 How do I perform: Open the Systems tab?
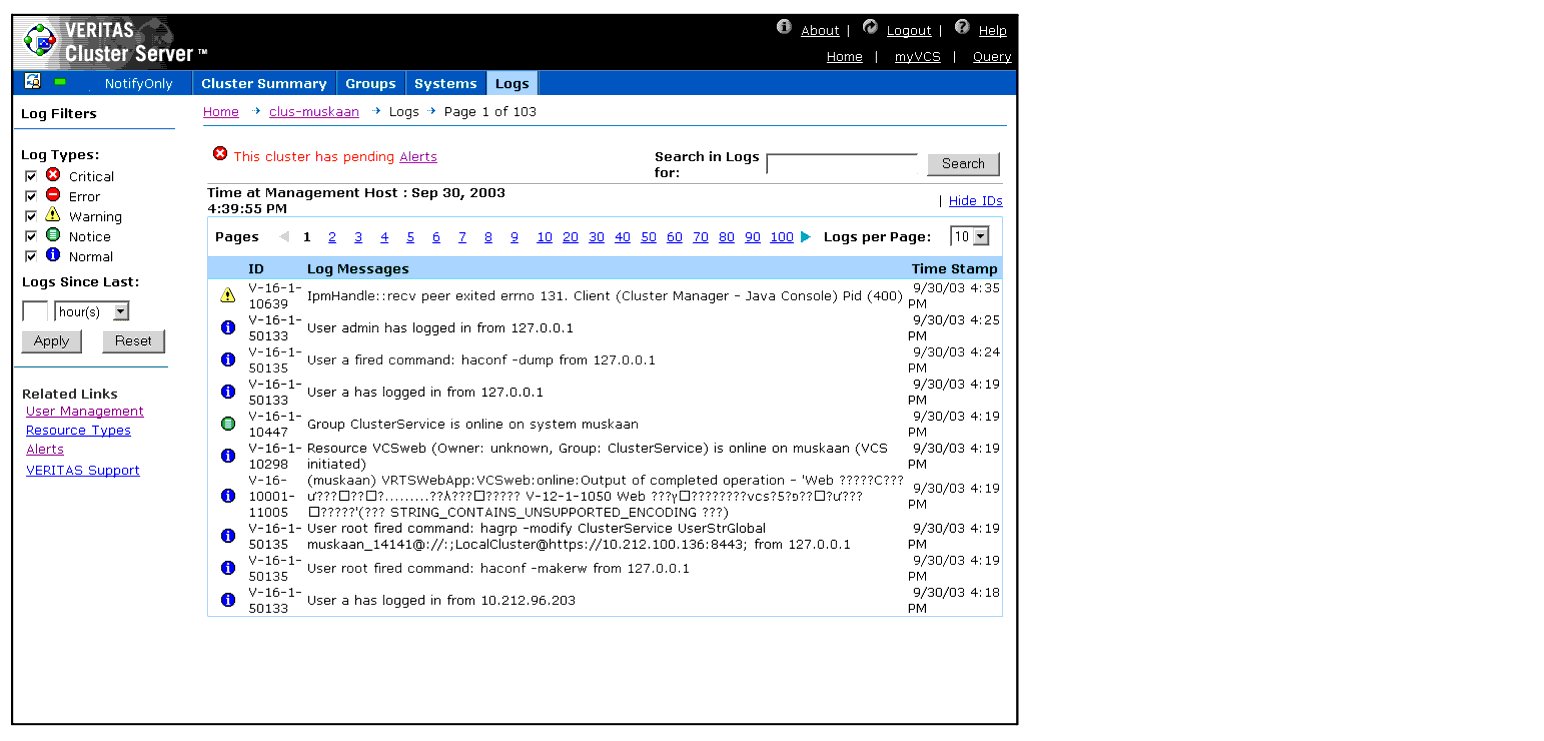click(445, 84)
